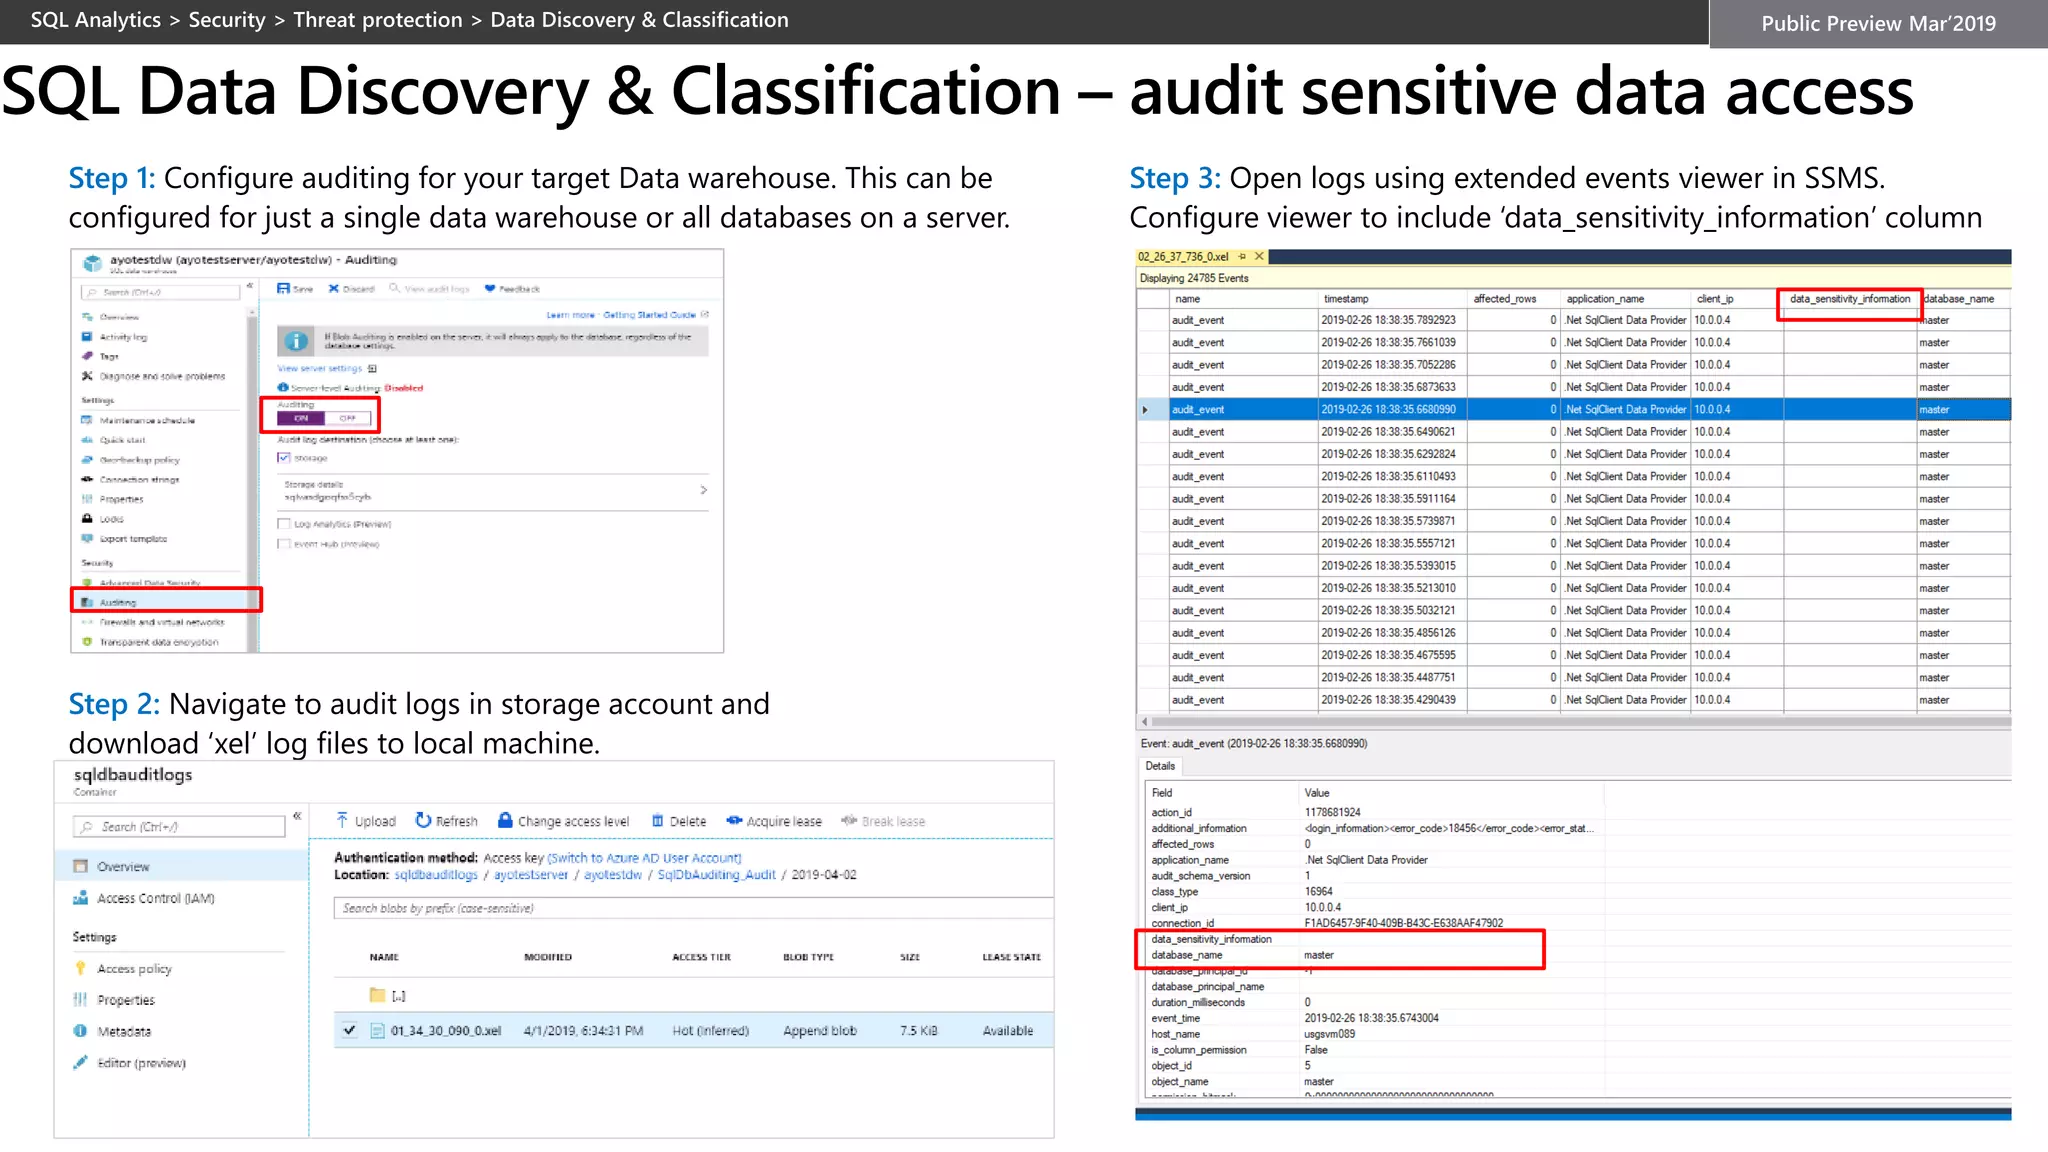Click row indicator arrow of selected audit_event
The width and height of the screenshot is (2048, 1152).
[x=1146, y=410]
